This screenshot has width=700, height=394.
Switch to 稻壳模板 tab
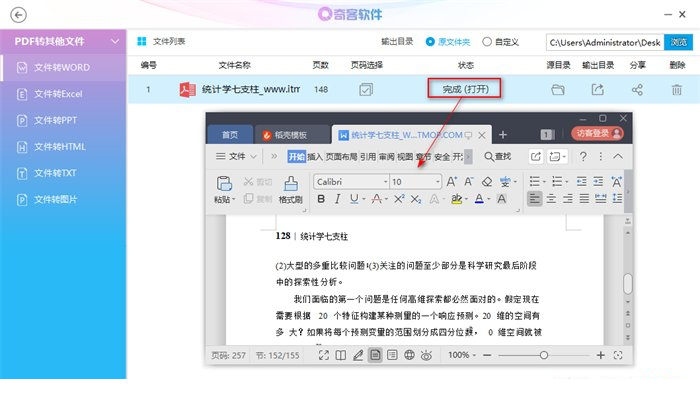pos(291,135)
